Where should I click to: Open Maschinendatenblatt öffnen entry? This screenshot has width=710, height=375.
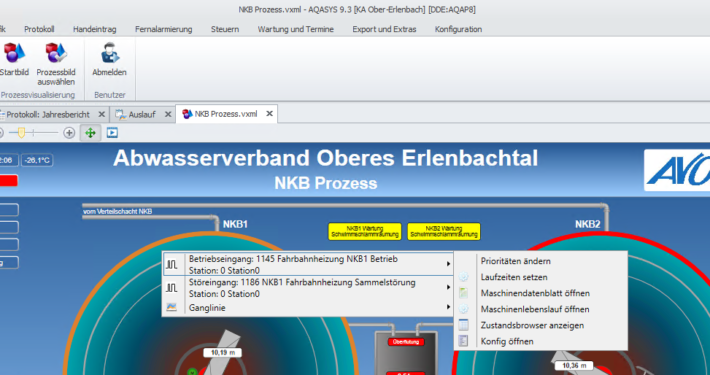(x=535, y=293)
